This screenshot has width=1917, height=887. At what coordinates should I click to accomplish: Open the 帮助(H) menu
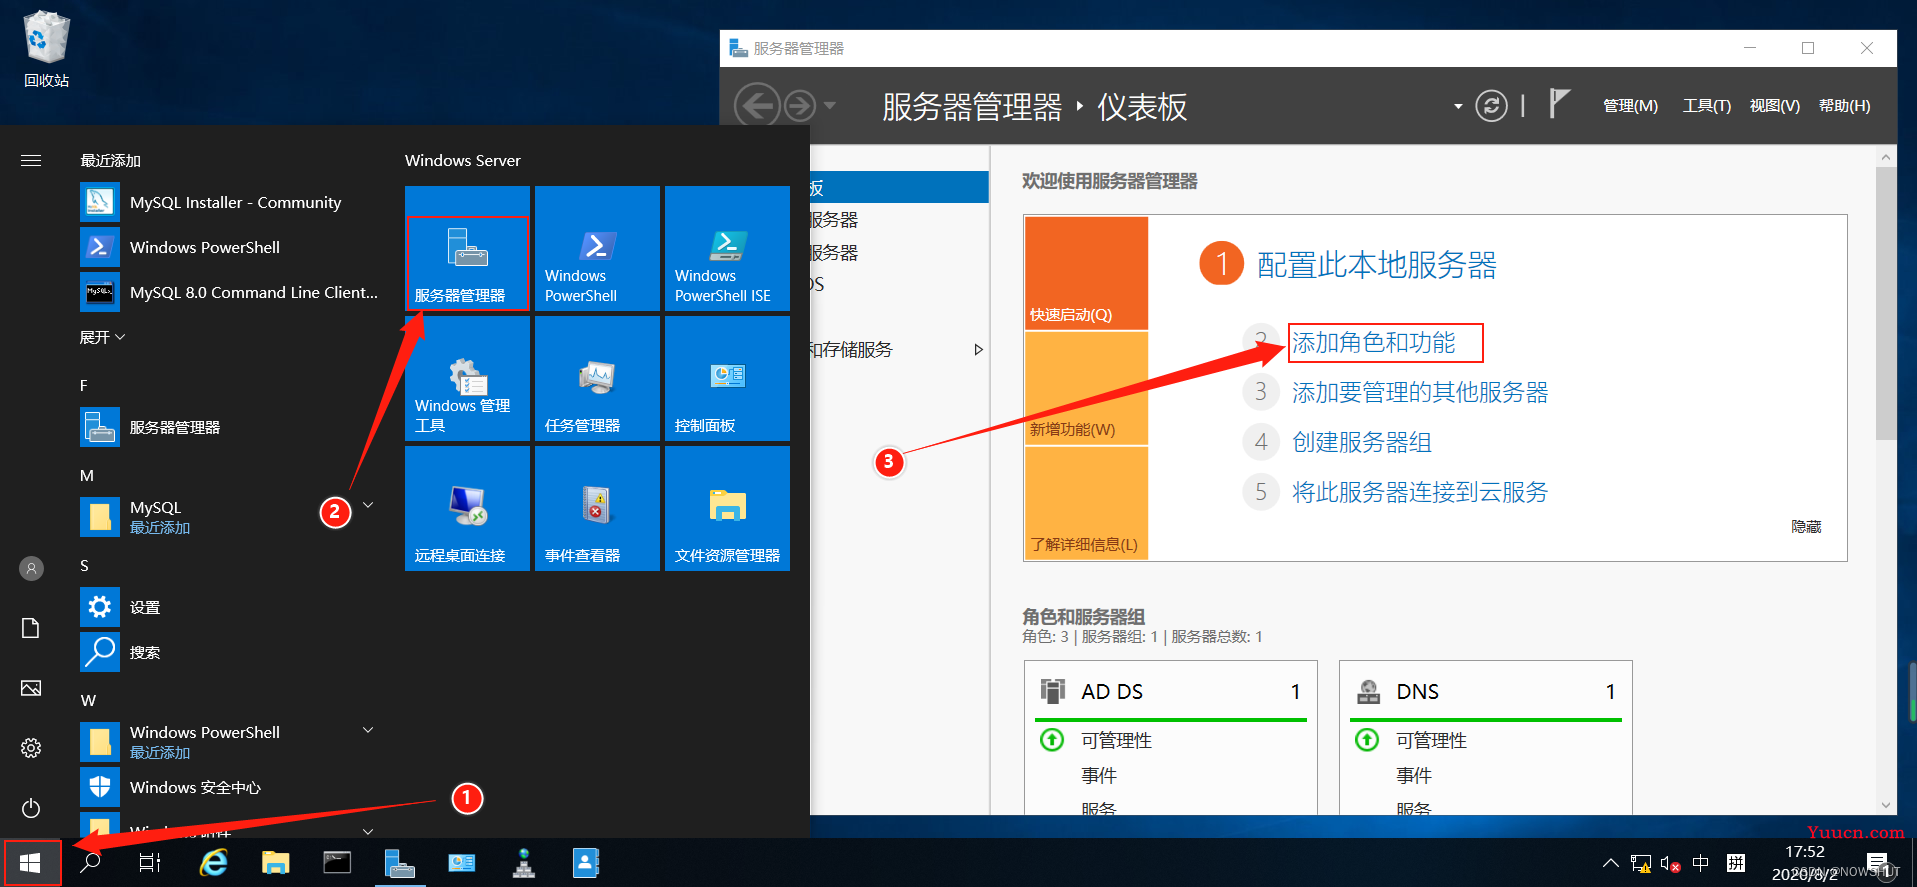pos(1844,106)
